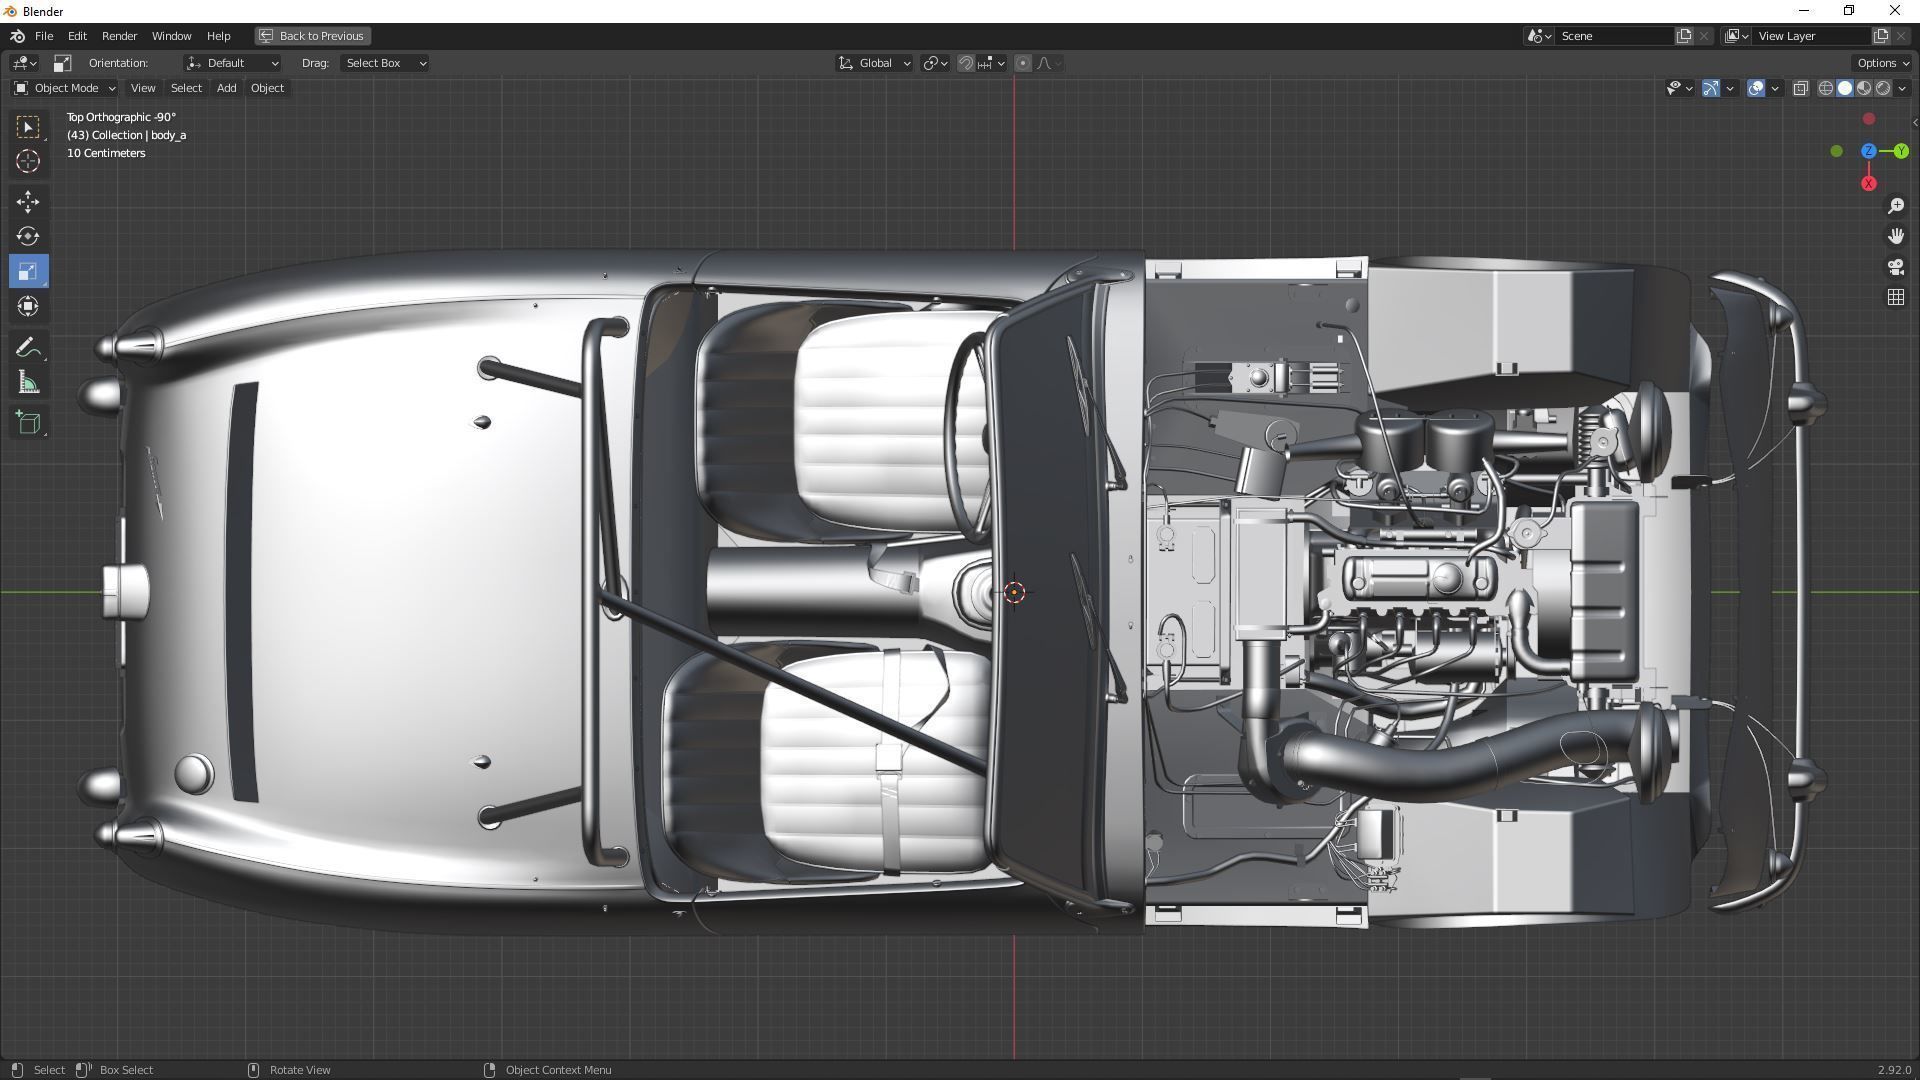The width and height of the screenshot is (1920, 1080).
Task: Toggle viewport gizmos visibility
Action: coord(1711,89)
